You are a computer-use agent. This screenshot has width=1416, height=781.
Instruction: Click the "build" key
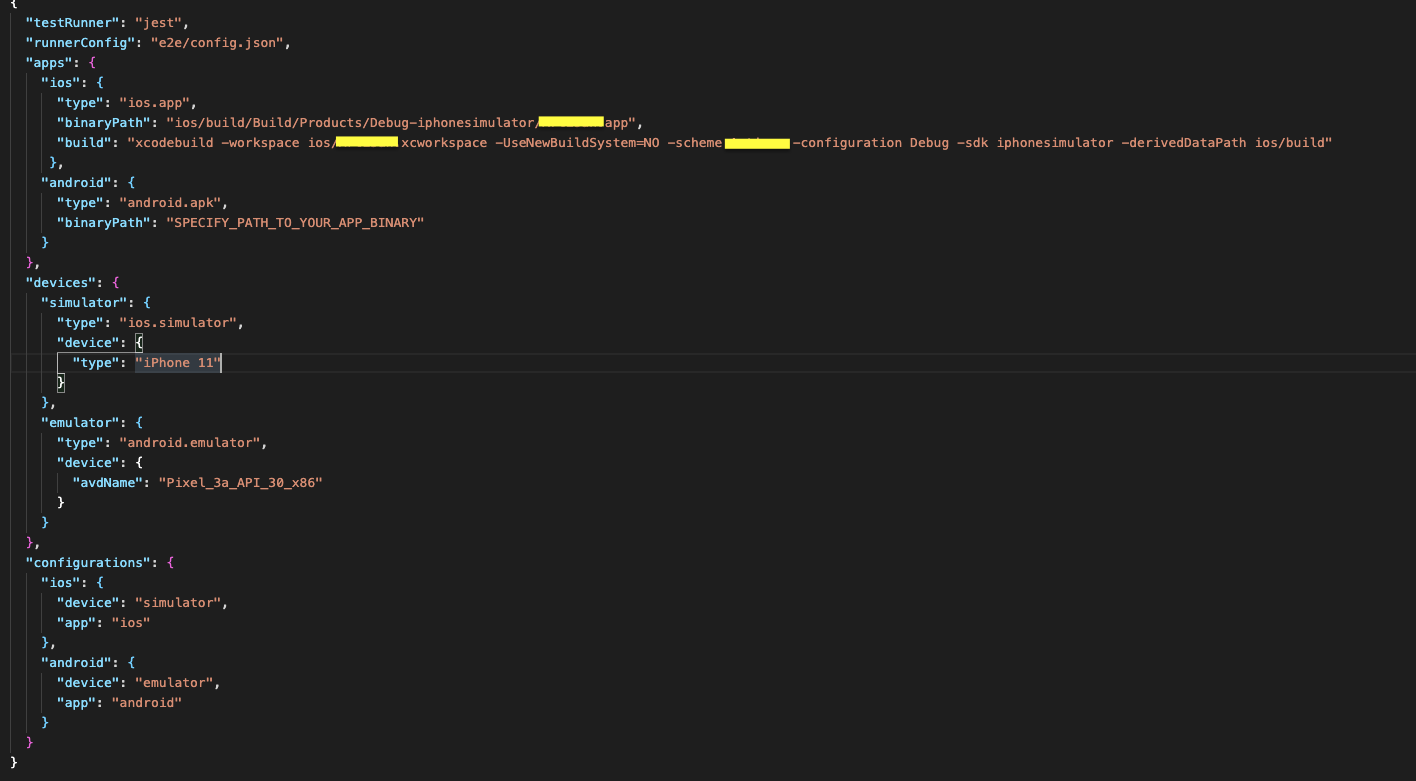(84, 142)
